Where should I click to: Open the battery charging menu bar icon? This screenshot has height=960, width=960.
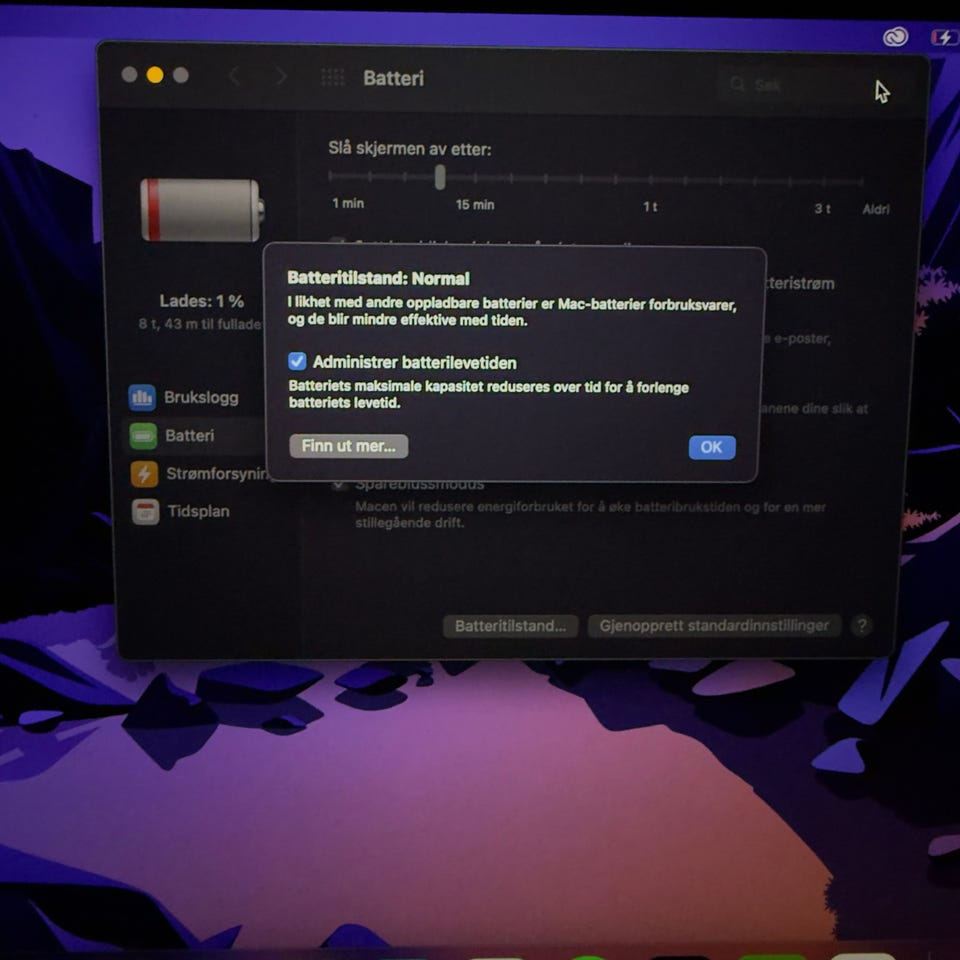943,38
